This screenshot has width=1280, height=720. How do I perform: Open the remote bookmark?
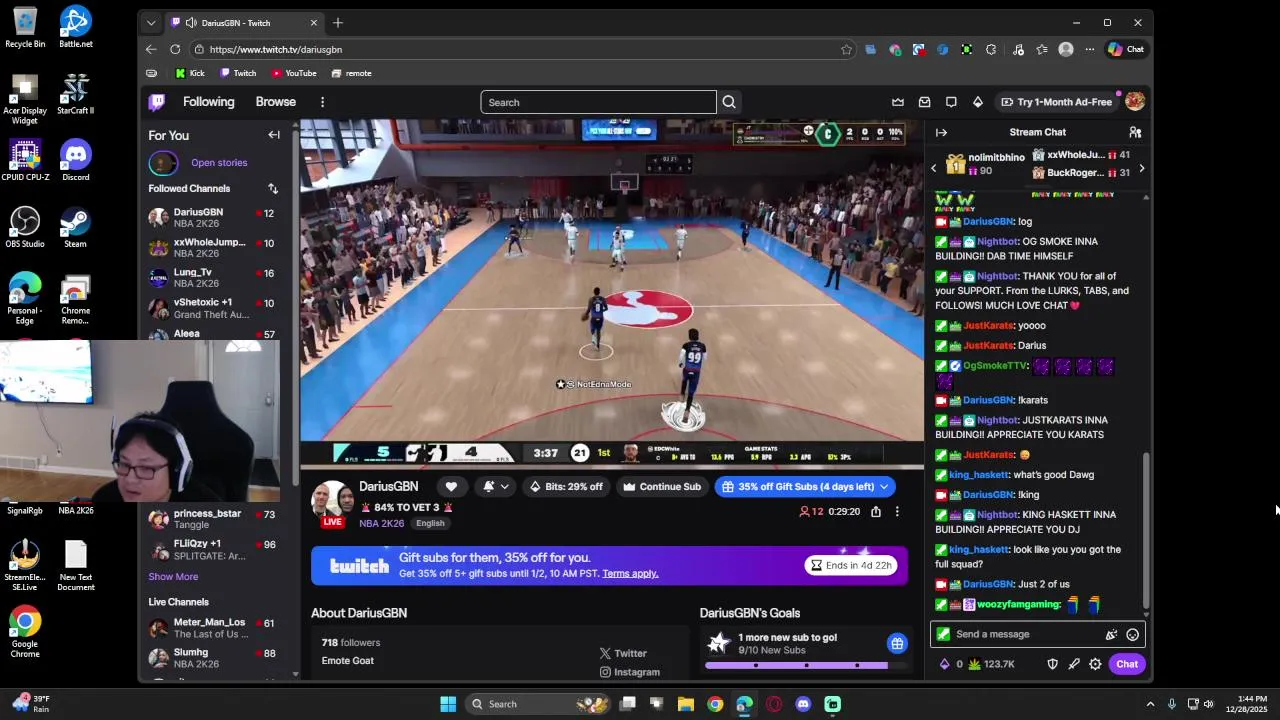coord(351,73)
